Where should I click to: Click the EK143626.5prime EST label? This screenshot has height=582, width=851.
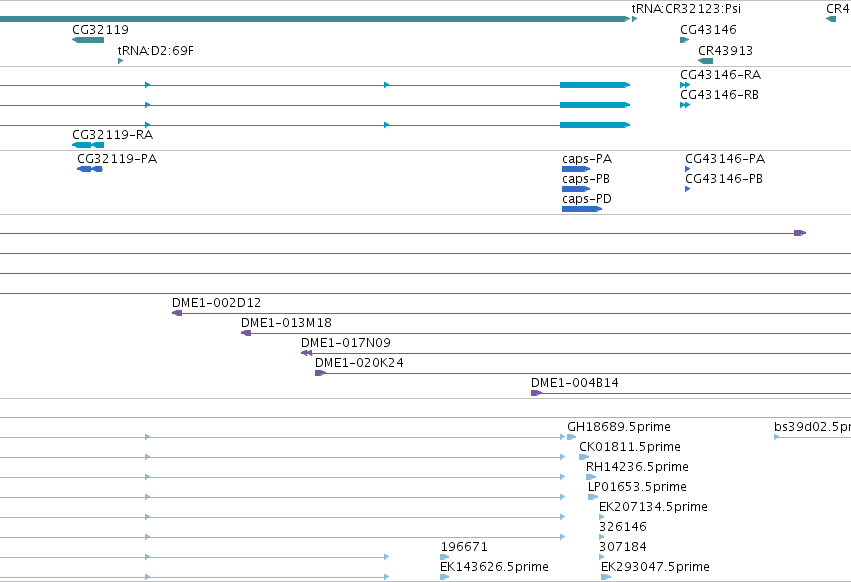[494, 567]
